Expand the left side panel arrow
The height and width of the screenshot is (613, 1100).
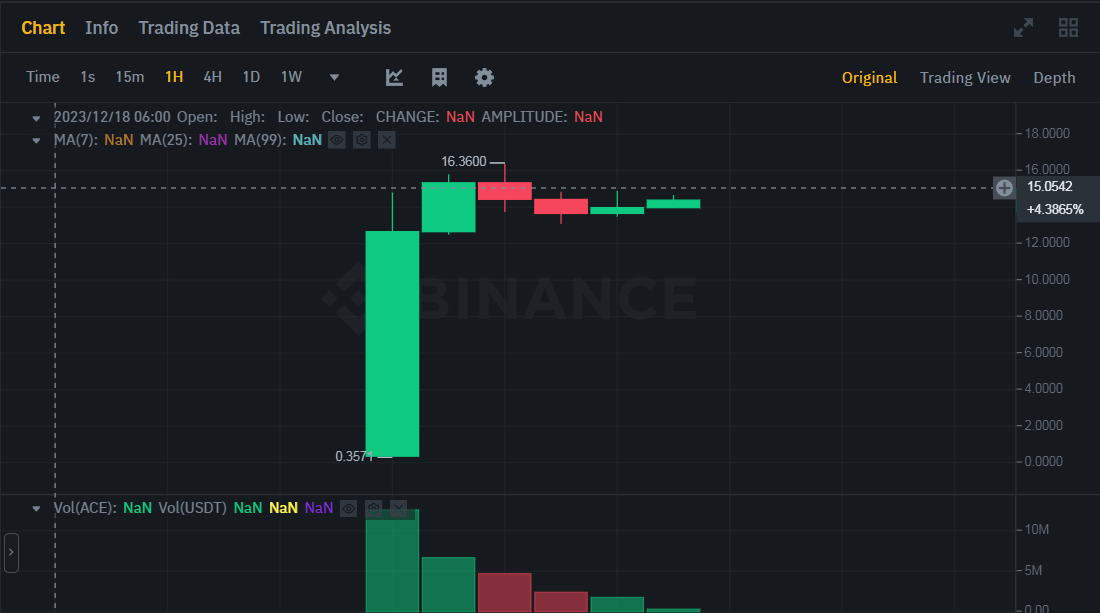(x=11, y=552)
